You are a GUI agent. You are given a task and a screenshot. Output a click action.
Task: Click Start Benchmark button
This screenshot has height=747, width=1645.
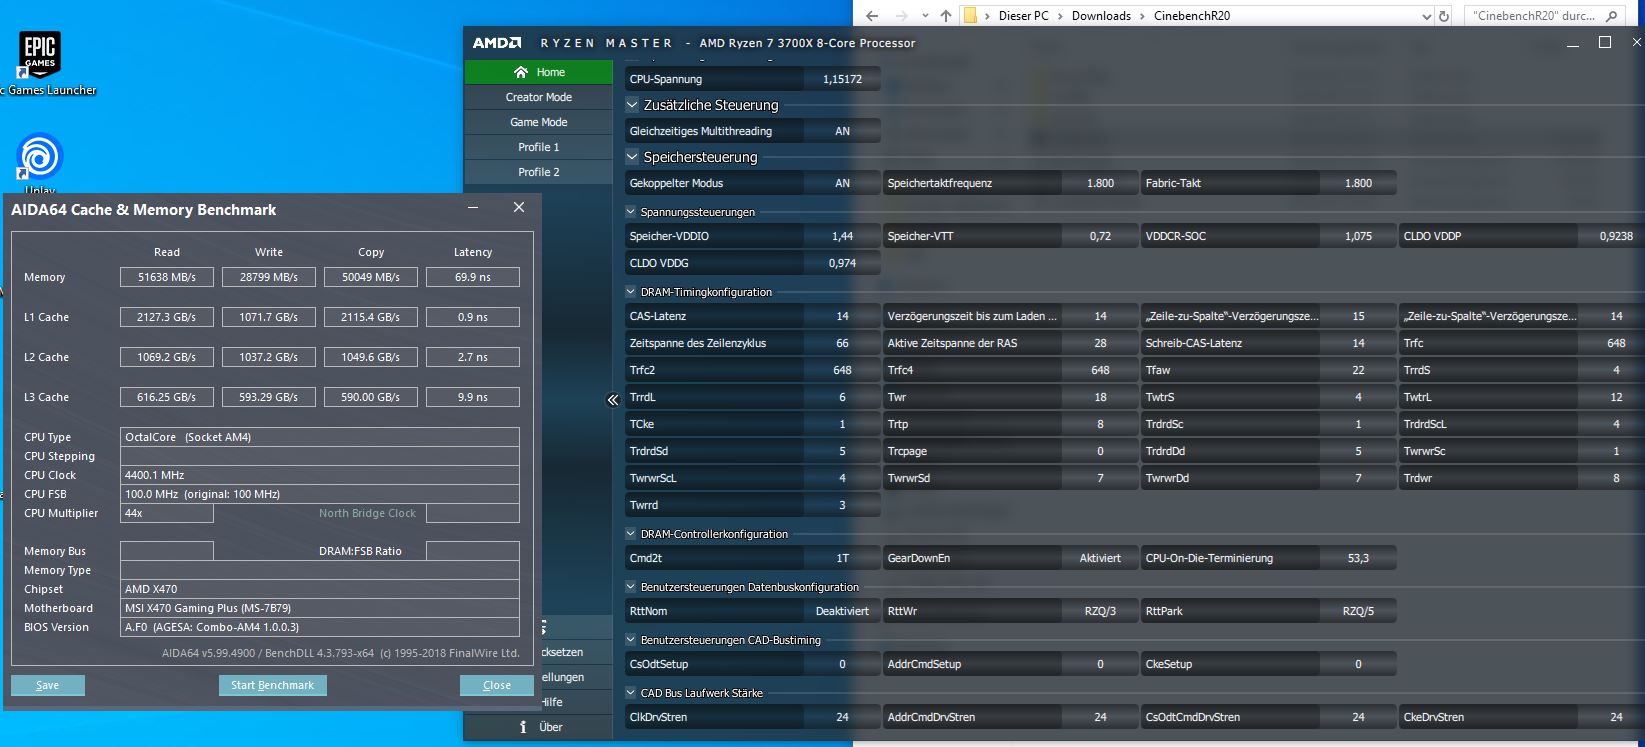pos(273,685)
